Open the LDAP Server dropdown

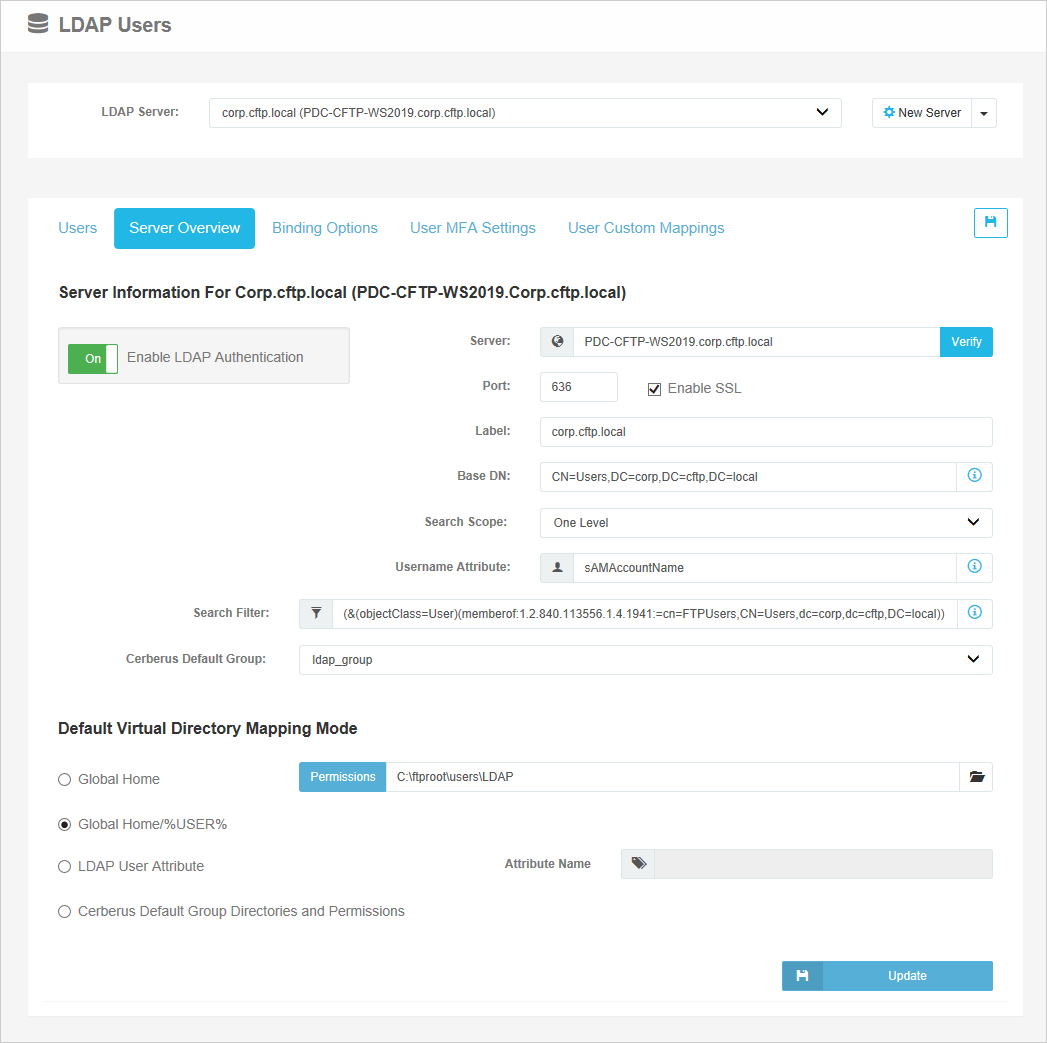(524, 112)
